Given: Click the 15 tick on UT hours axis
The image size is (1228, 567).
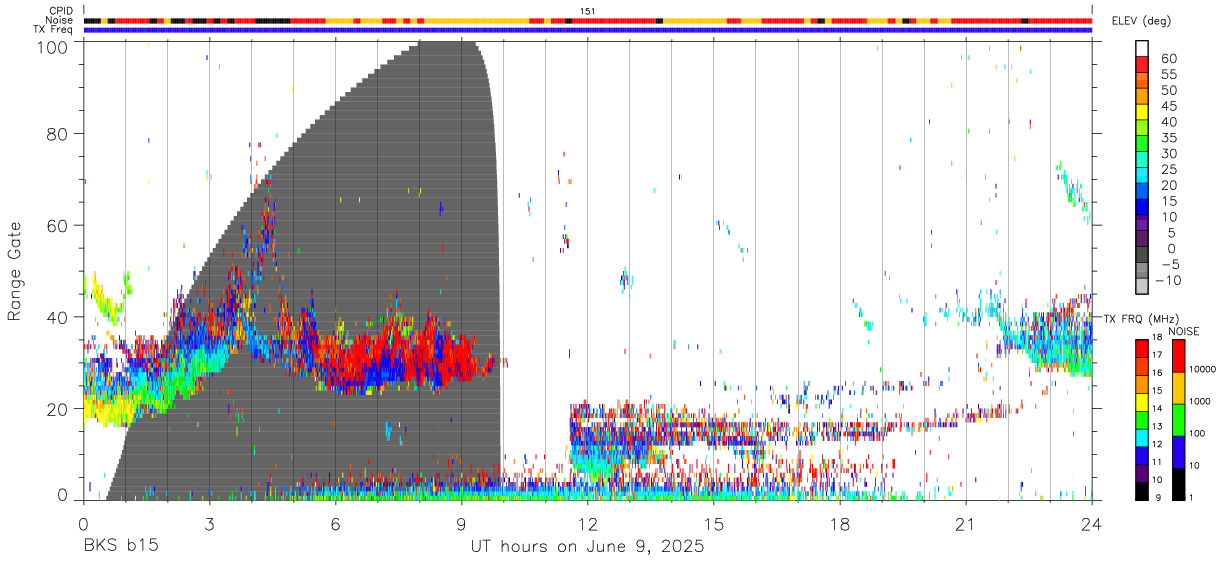Looking at the screenshot, I should tap(713, 525).
